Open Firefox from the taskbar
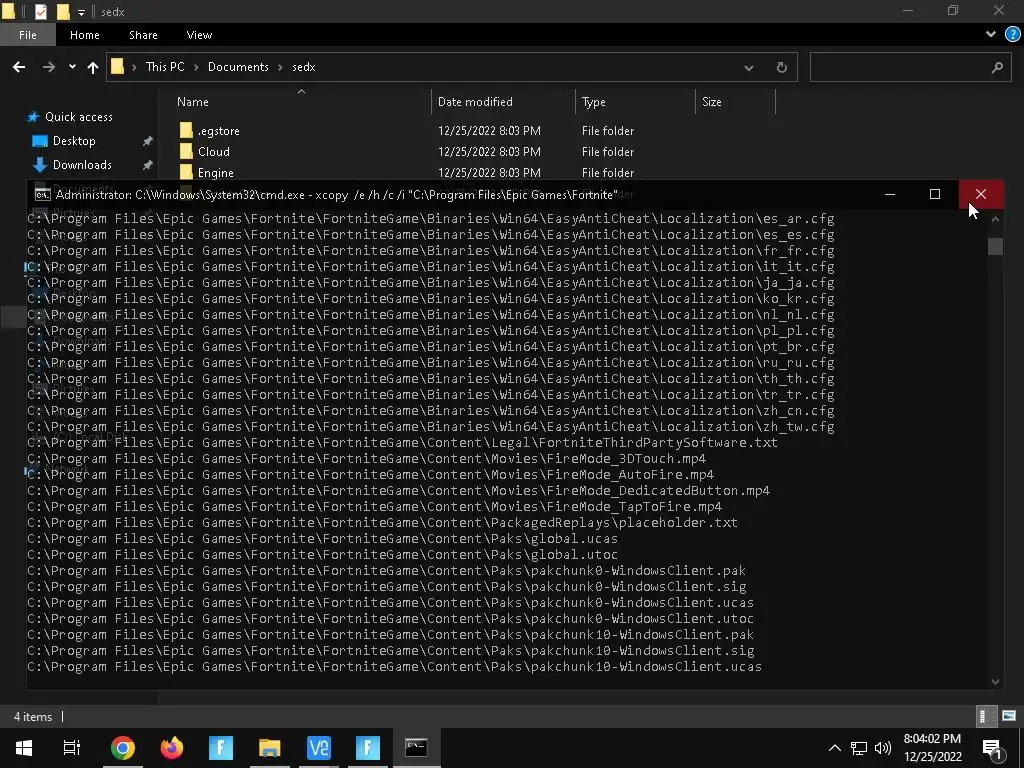1024x768 pixels. click(x=172, y=748)
